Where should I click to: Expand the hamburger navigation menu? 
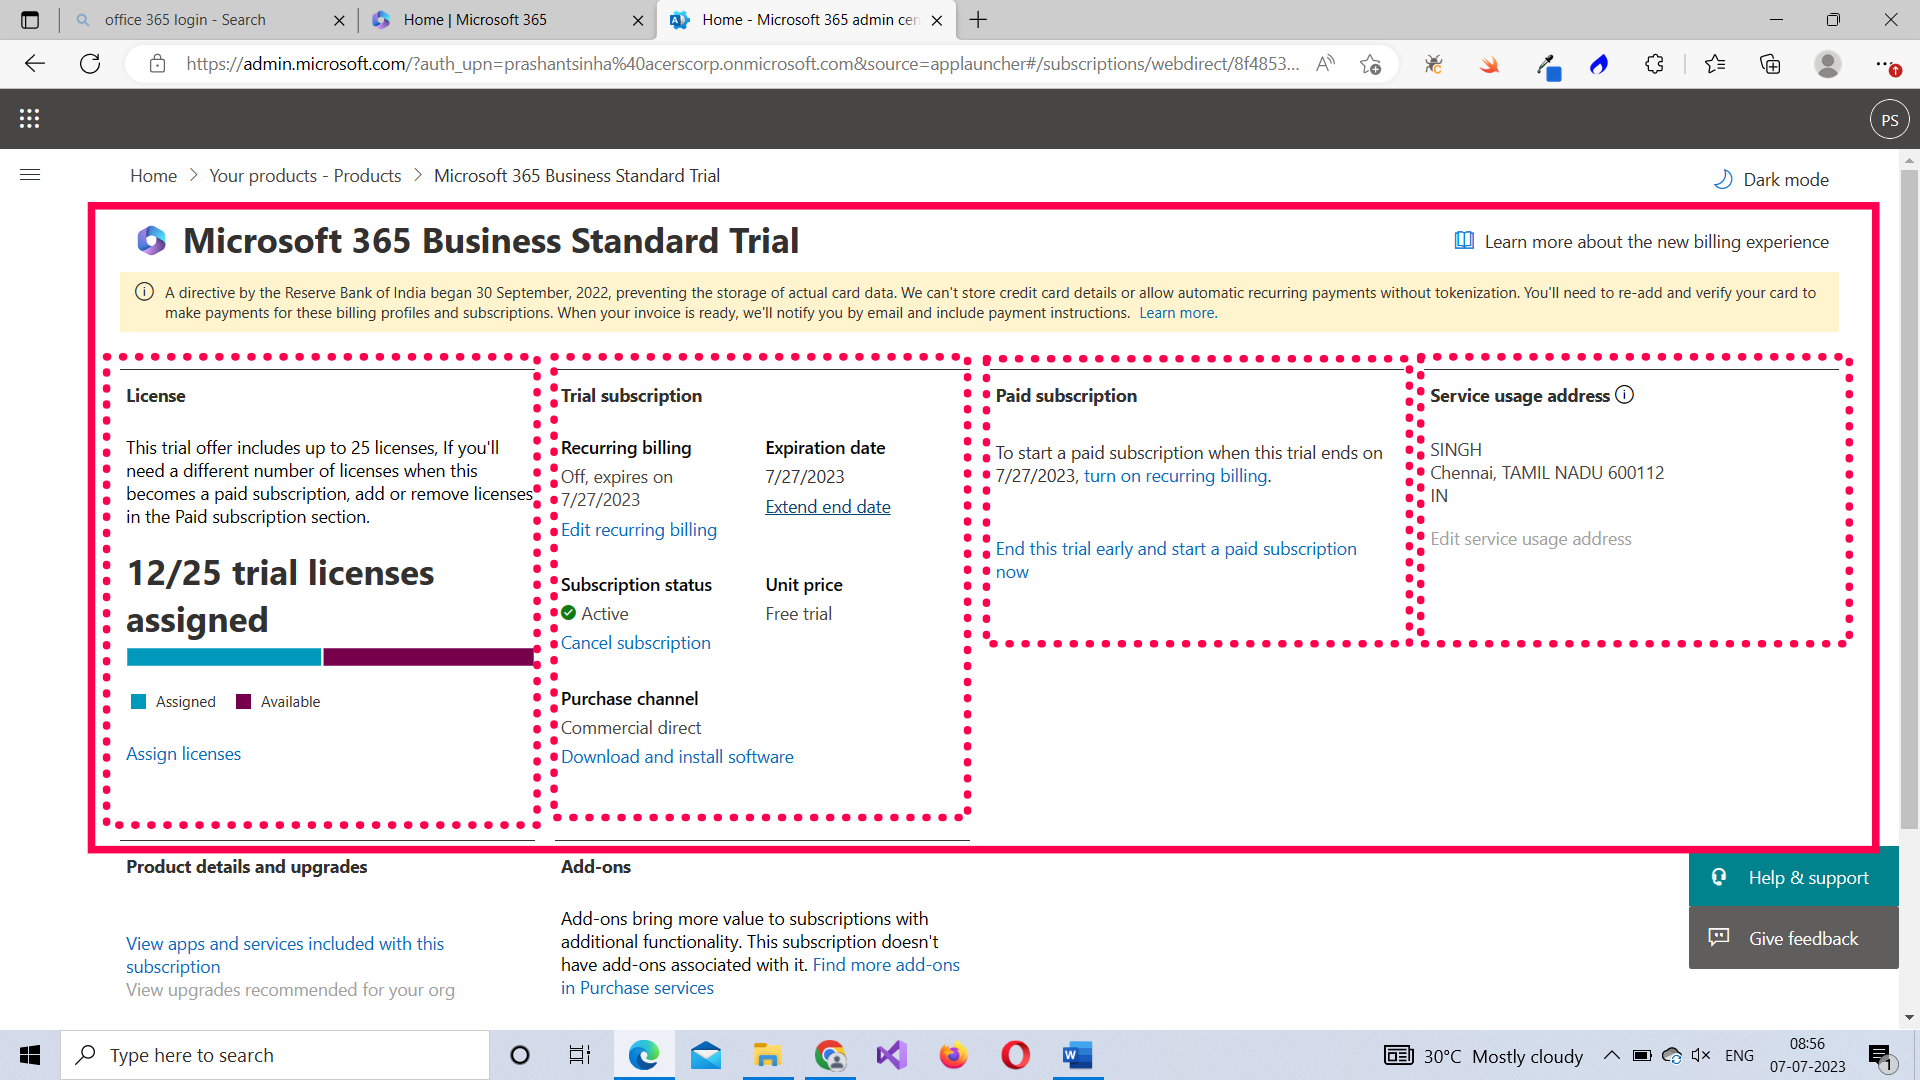point(30,175)
